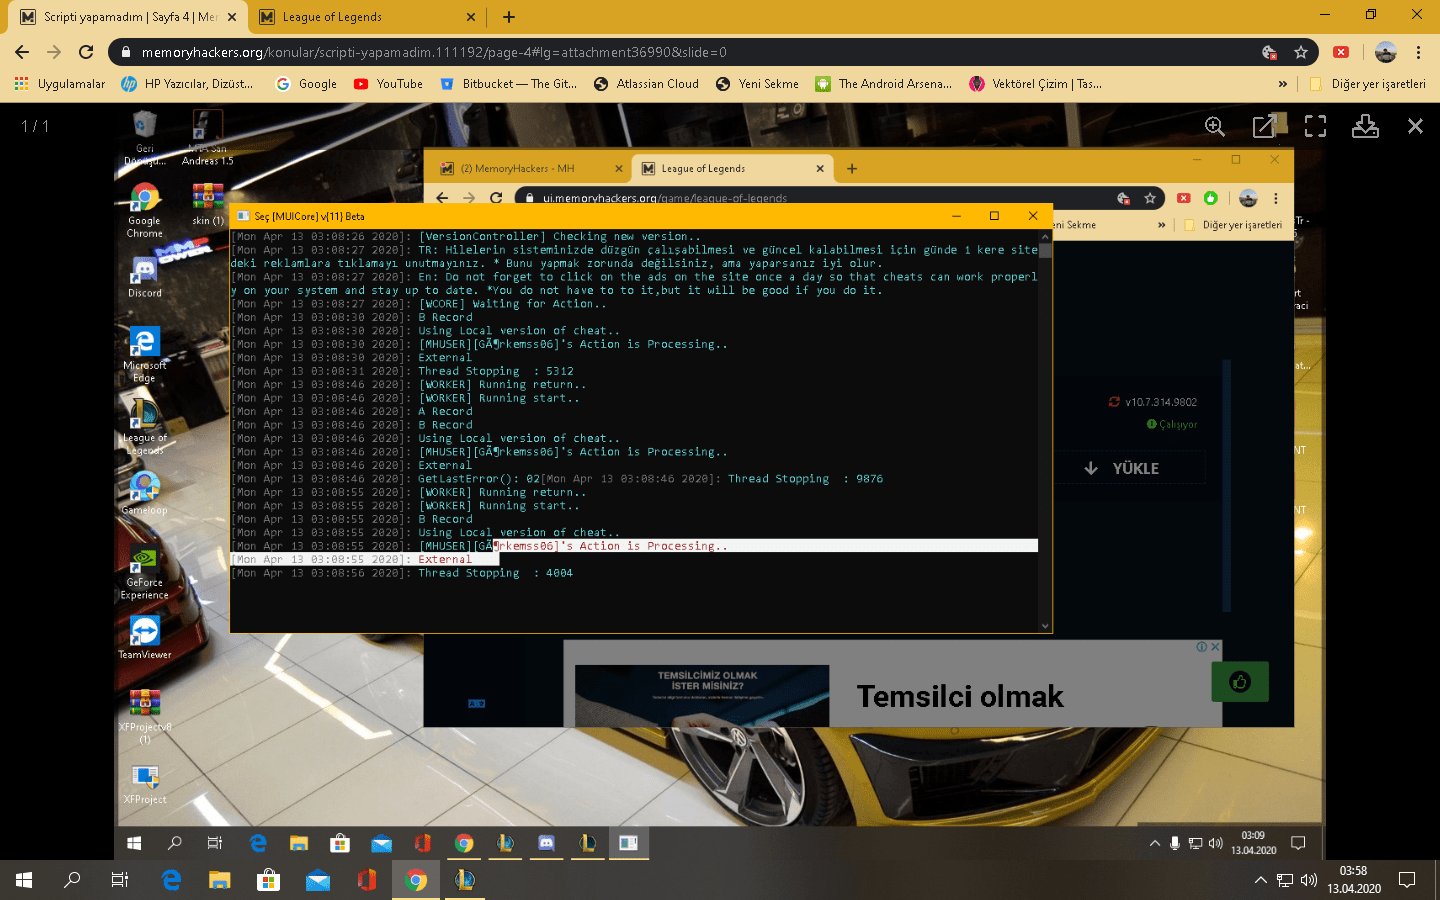Go back to the previous page
The image size is (1440, 900).
(22, 52)
